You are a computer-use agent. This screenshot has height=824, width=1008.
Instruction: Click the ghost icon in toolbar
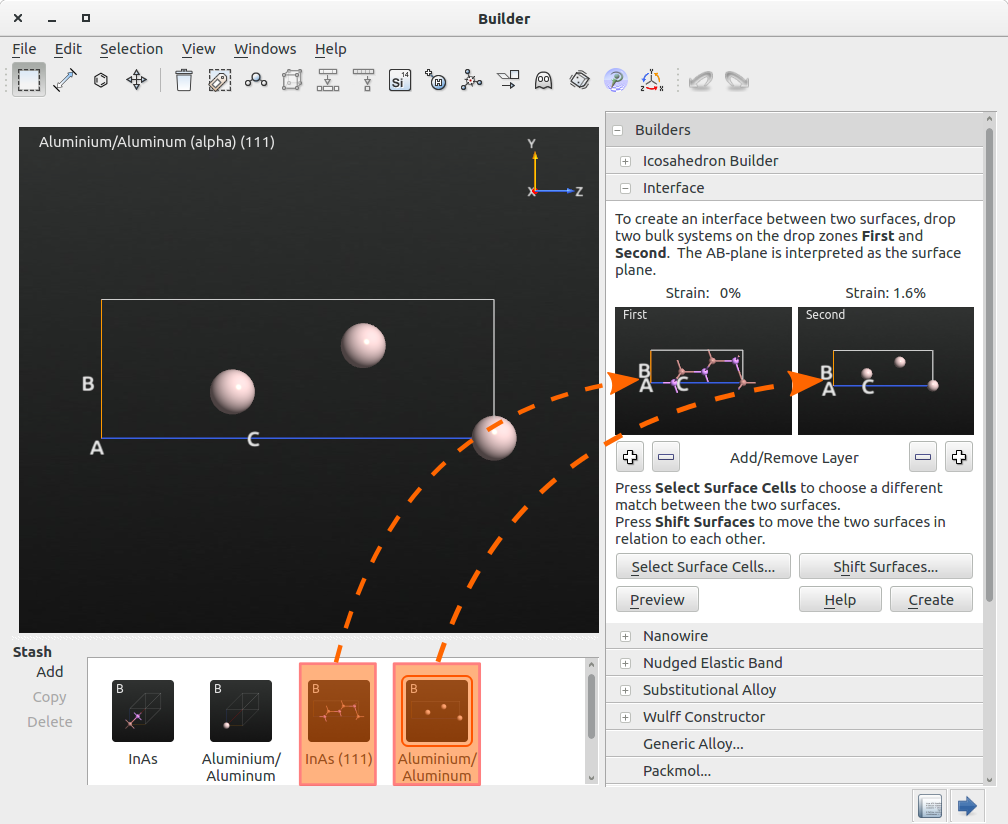click(x=543, y=80)
